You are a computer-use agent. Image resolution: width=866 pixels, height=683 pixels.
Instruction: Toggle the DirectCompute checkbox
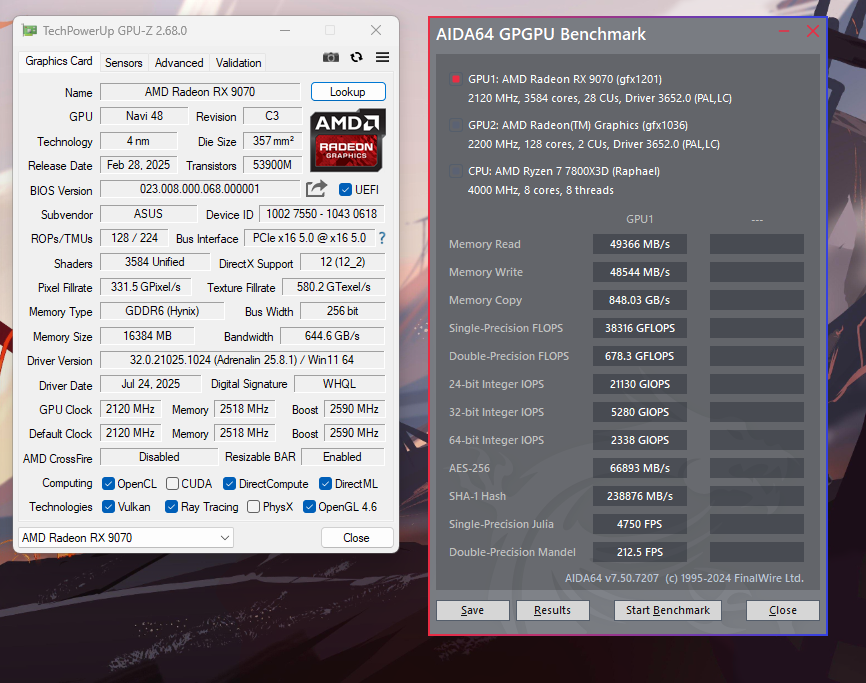229,484
